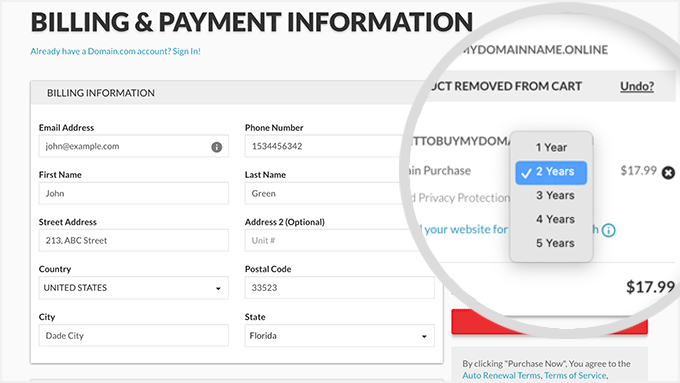
Task: Click the $17.99 total amount
Action: 650,287
